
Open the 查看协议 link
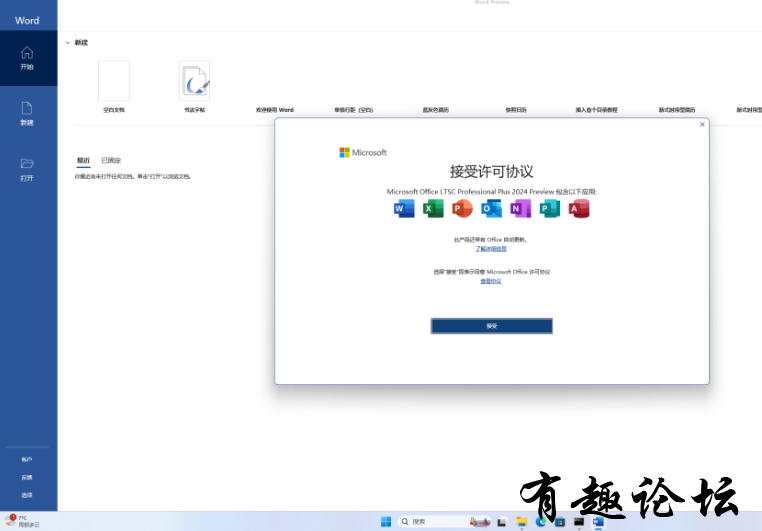pos(491,281)
